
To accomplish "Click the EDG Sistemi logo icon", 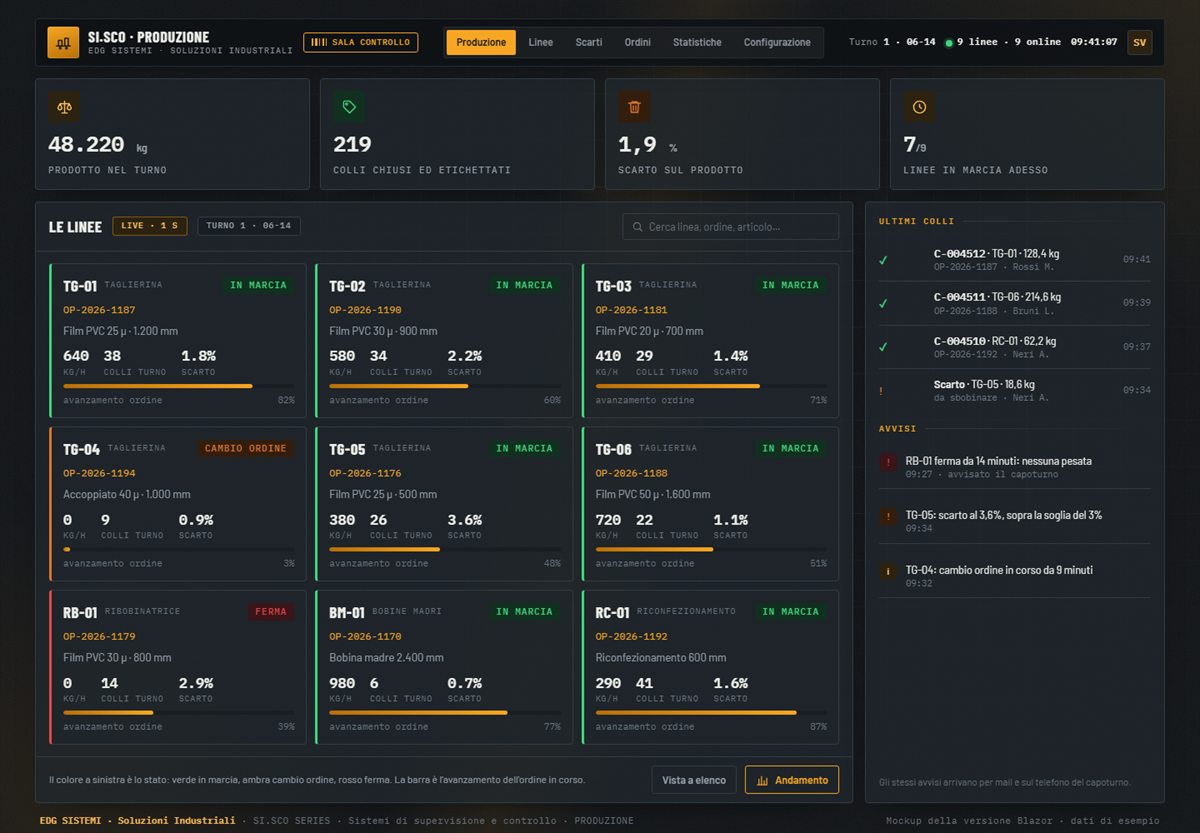I will tap(63, 42).
